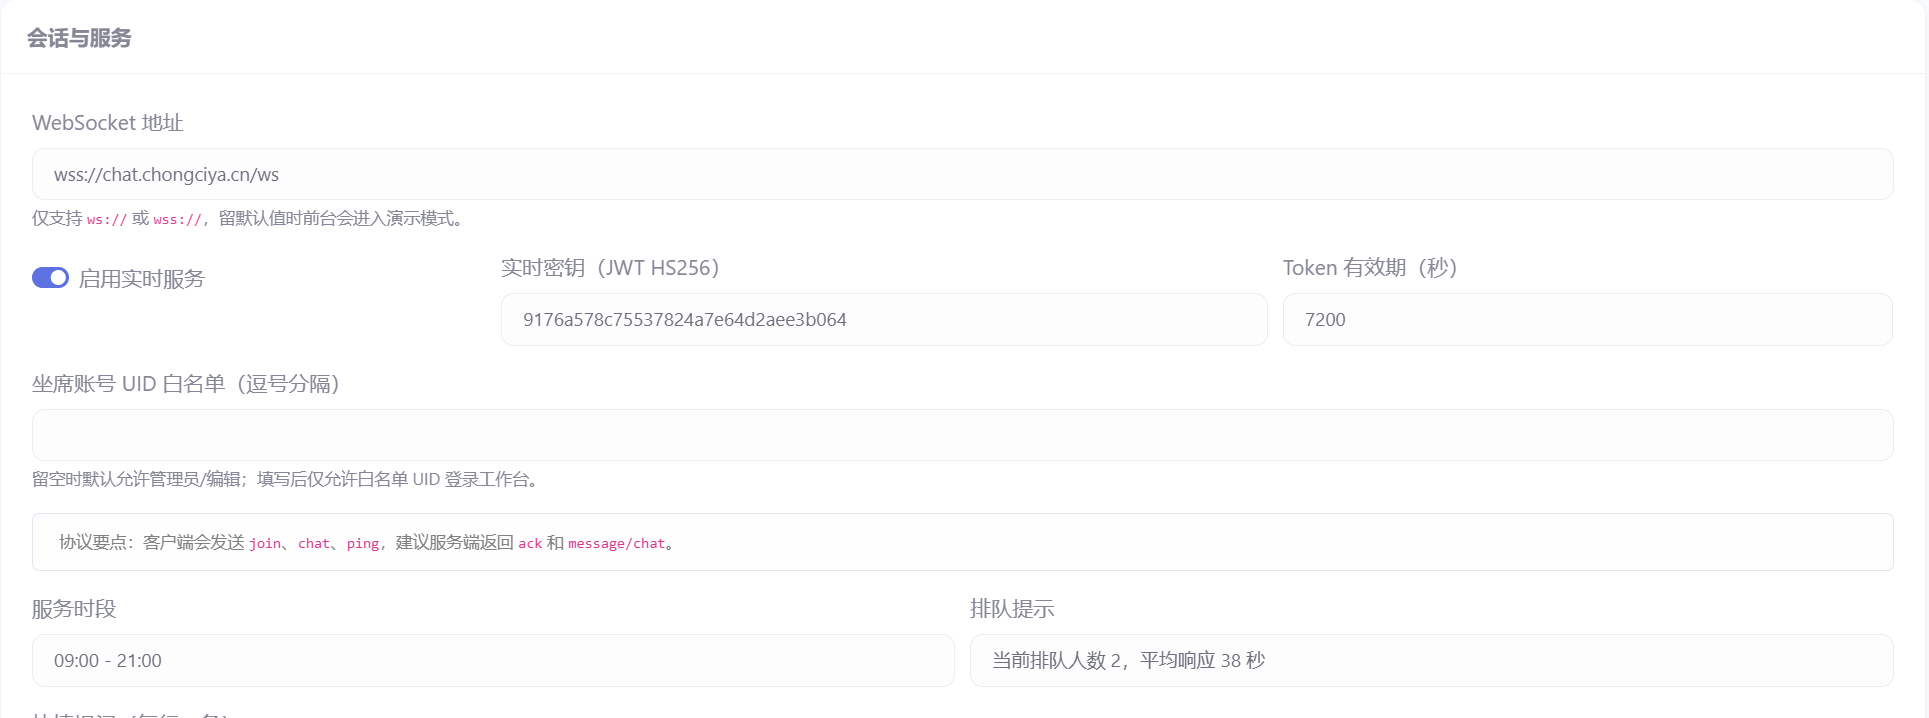Select the 服务时段 field with 09:00 - 21:00

[492, 661]
